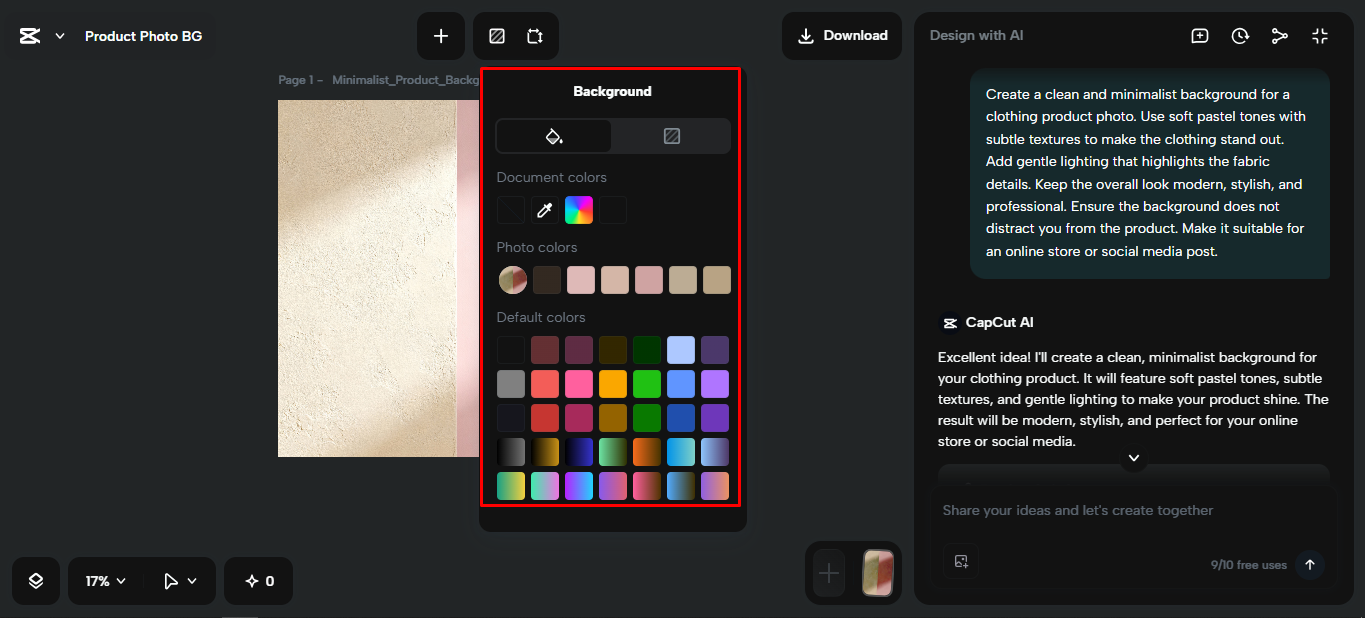1365x618 pixels.
Task: Click the resize canvas icon in the toolbar
Action: 535,35
